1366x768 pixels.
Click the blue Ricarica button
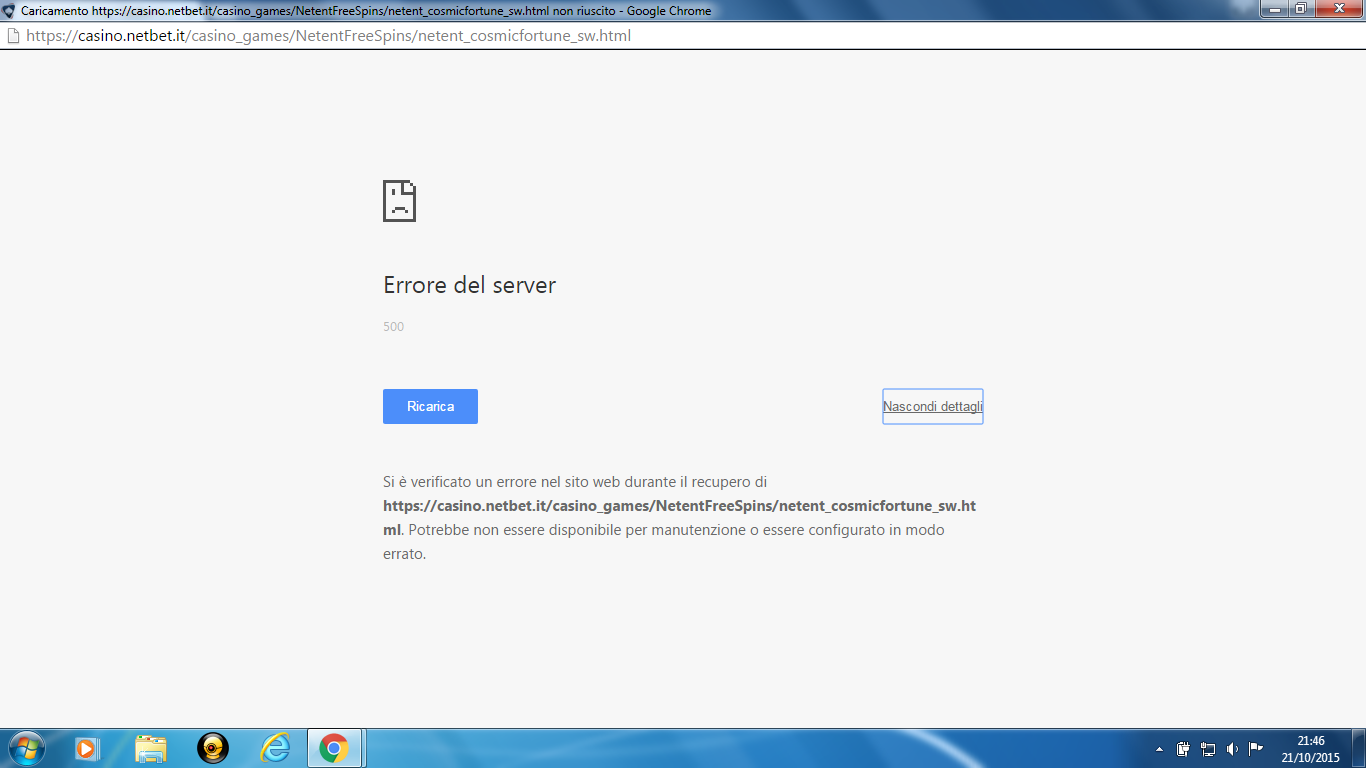430,406
